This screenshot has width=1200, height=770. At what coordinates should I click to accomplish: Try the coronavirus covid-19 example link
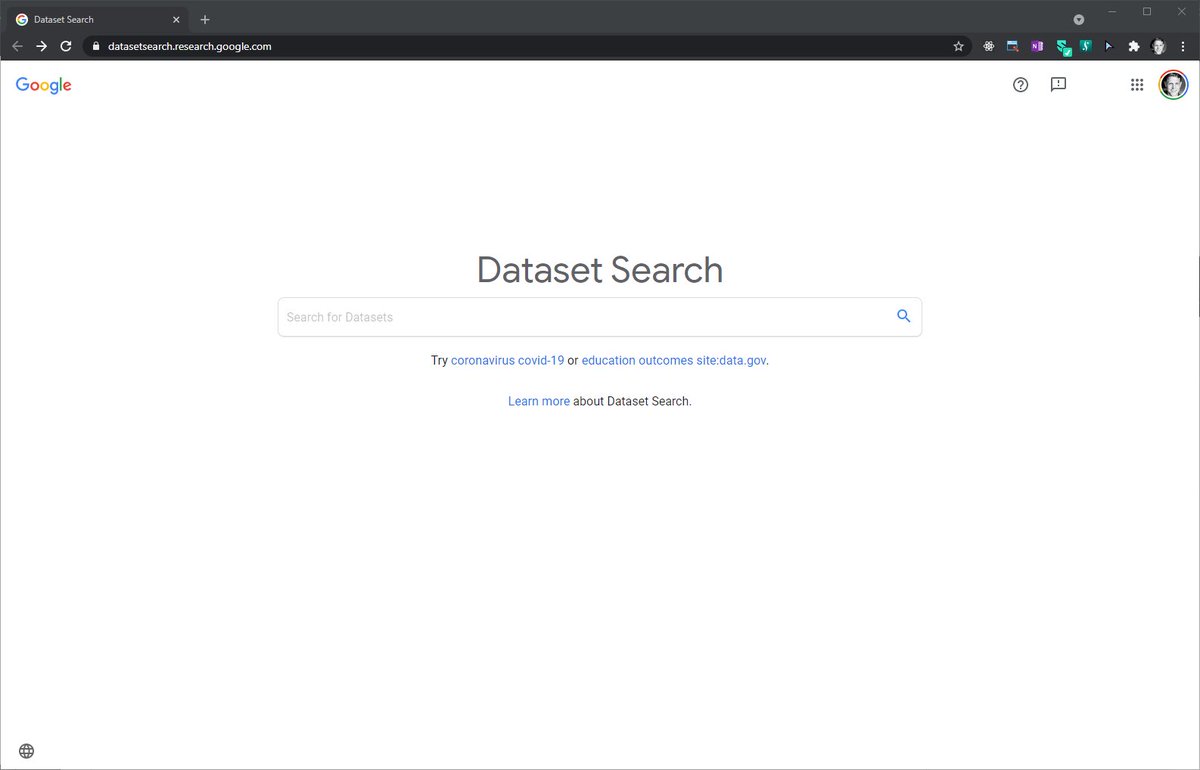click(507, 360)
